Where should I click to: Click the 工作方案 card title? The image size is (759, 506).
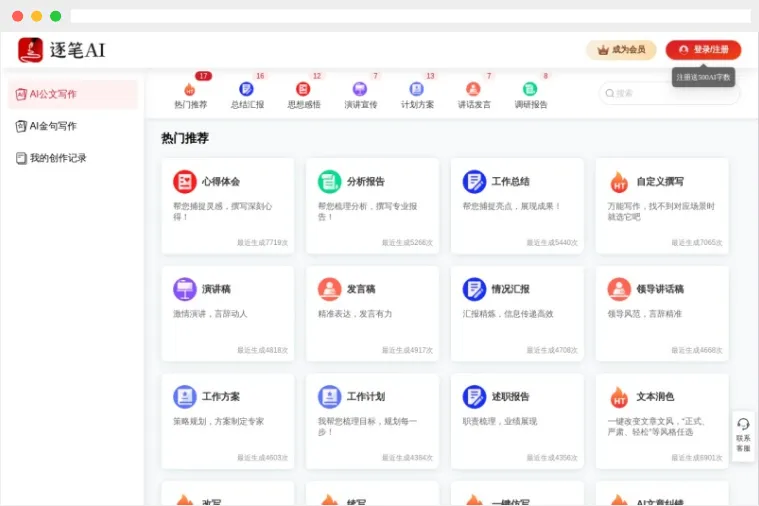point(221,397)
